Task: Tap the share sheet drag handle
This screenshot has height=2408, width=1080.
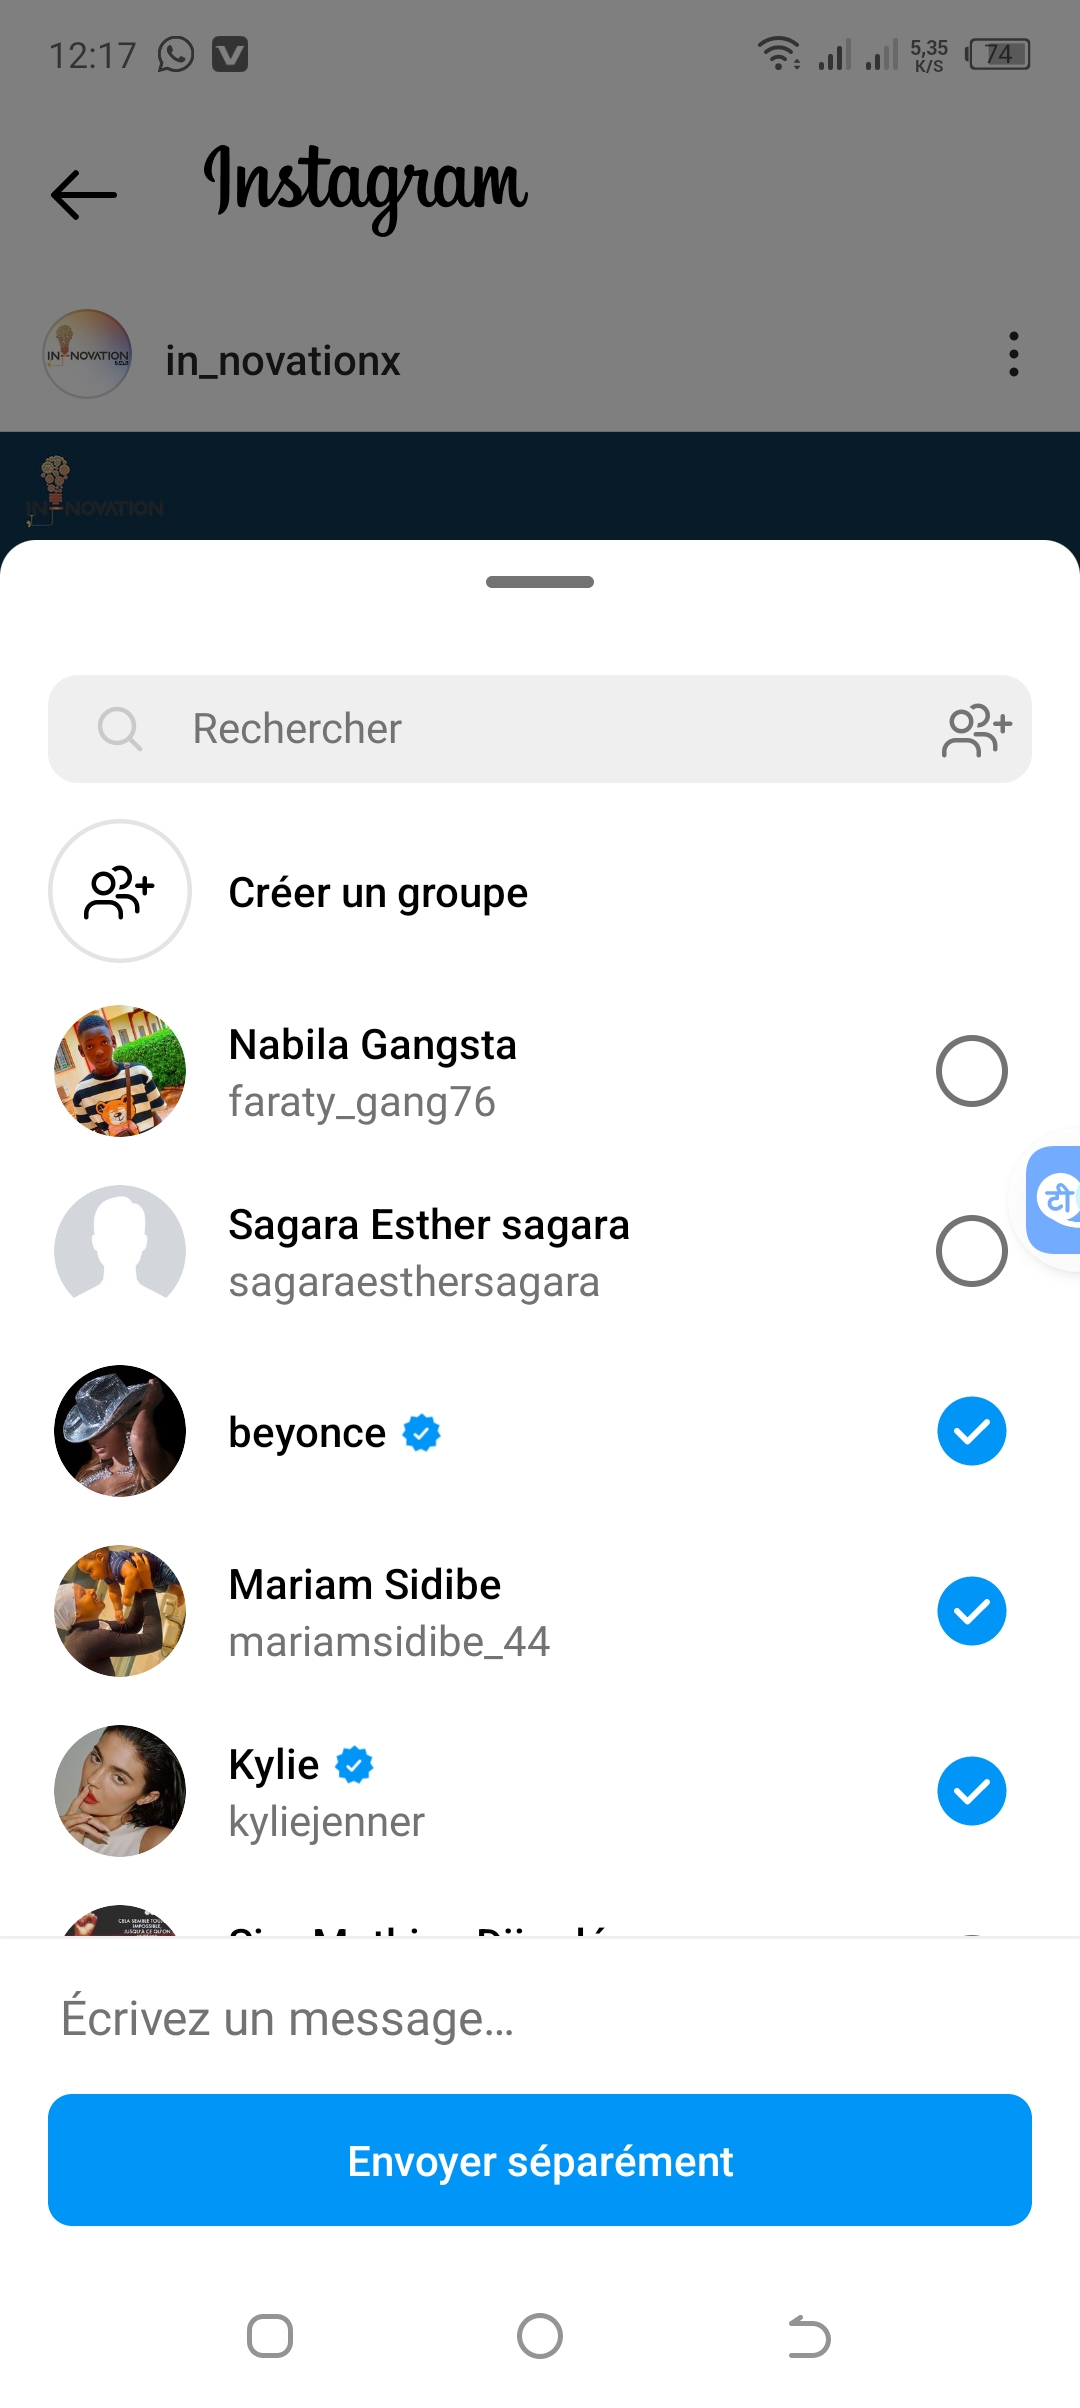Action: tap(540, 582)
